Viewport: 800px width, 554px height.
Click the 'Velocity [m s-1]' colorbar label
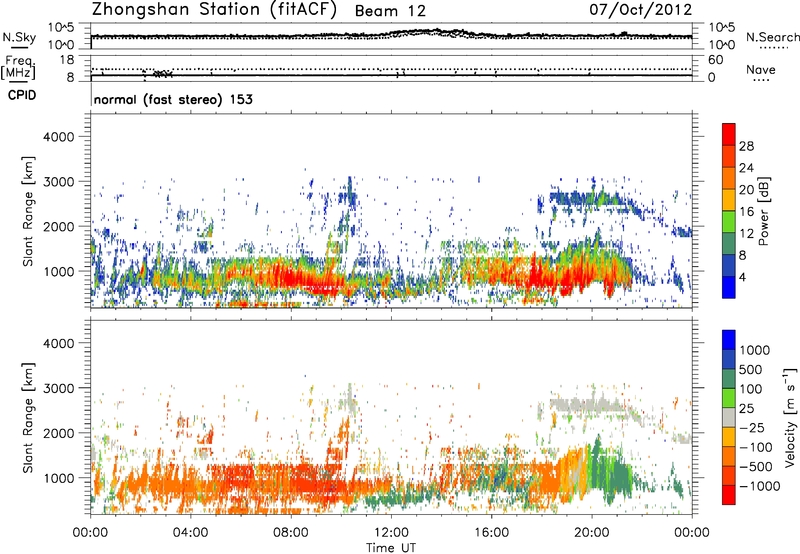click(x=790, y=417)
